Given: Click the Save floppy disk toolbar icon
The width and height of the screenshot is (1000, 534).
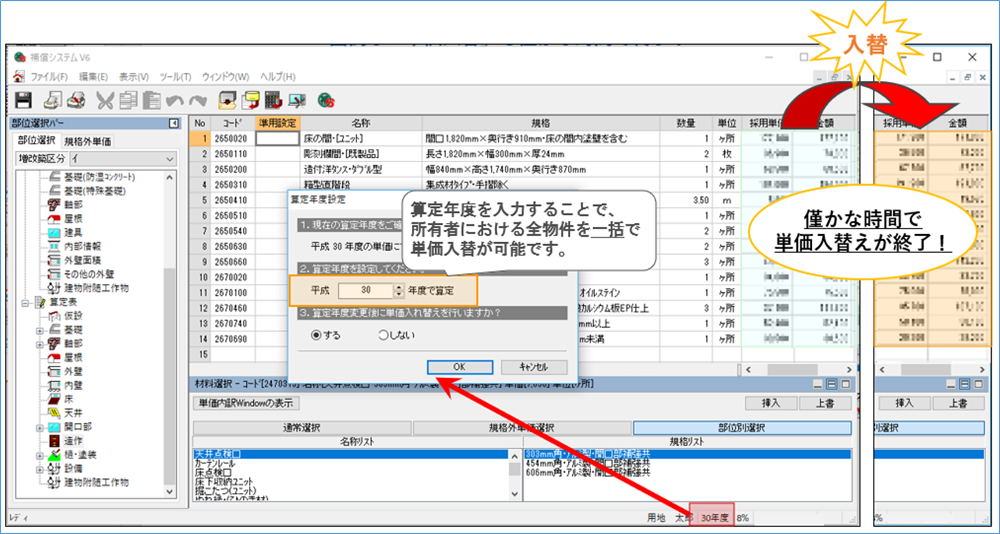Looking at the screenshot, I should click(22, 100).
